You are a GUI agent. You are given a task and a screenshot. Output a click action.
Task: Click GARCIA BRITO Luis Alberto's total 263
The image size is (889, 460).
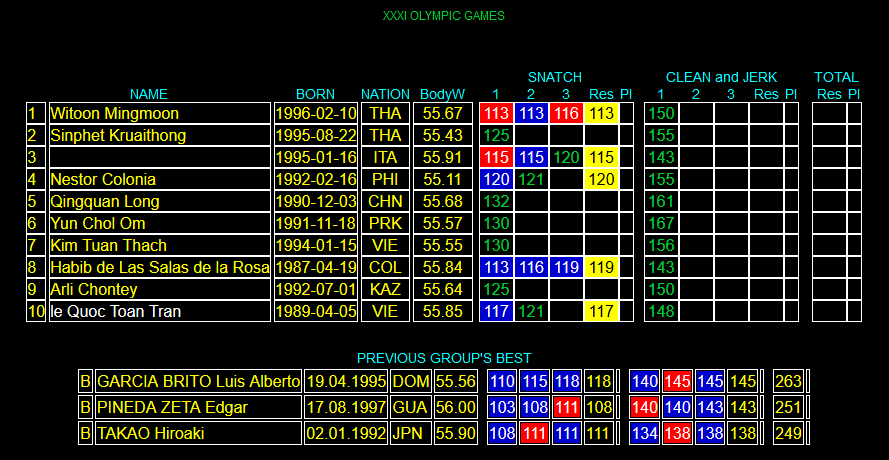click(788, 382)
